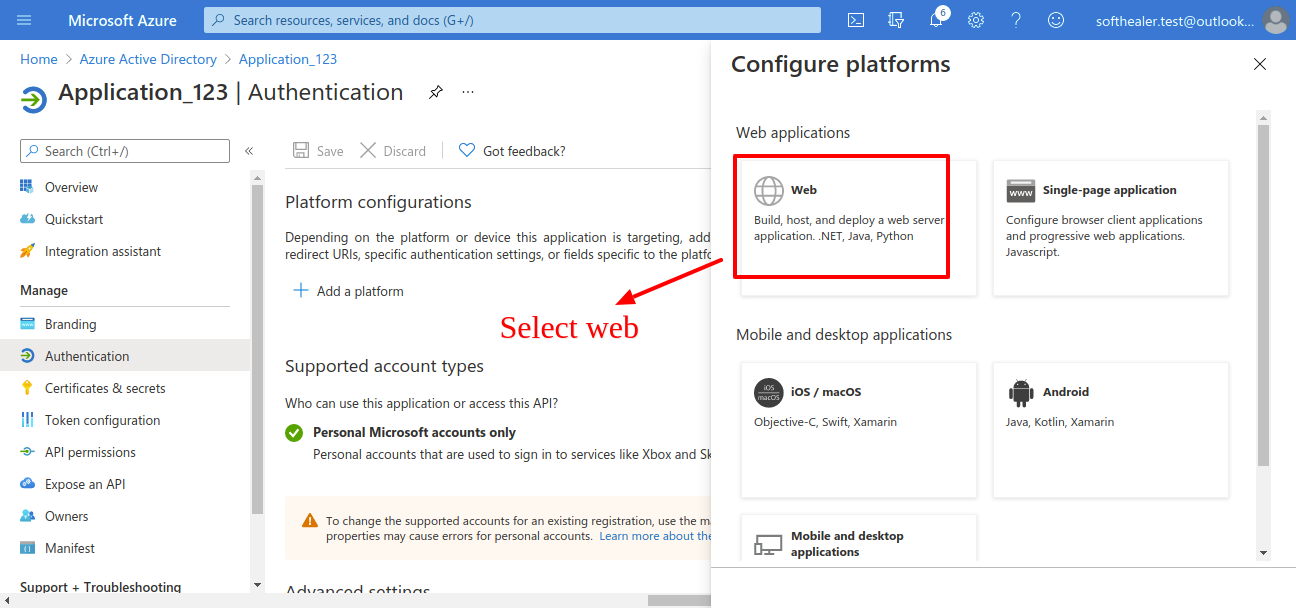Screen dimensions: 1296x608
Task: Go to Azure Active Directory breadcrumb
Action: pyautogui.click(x=148, y=59)
